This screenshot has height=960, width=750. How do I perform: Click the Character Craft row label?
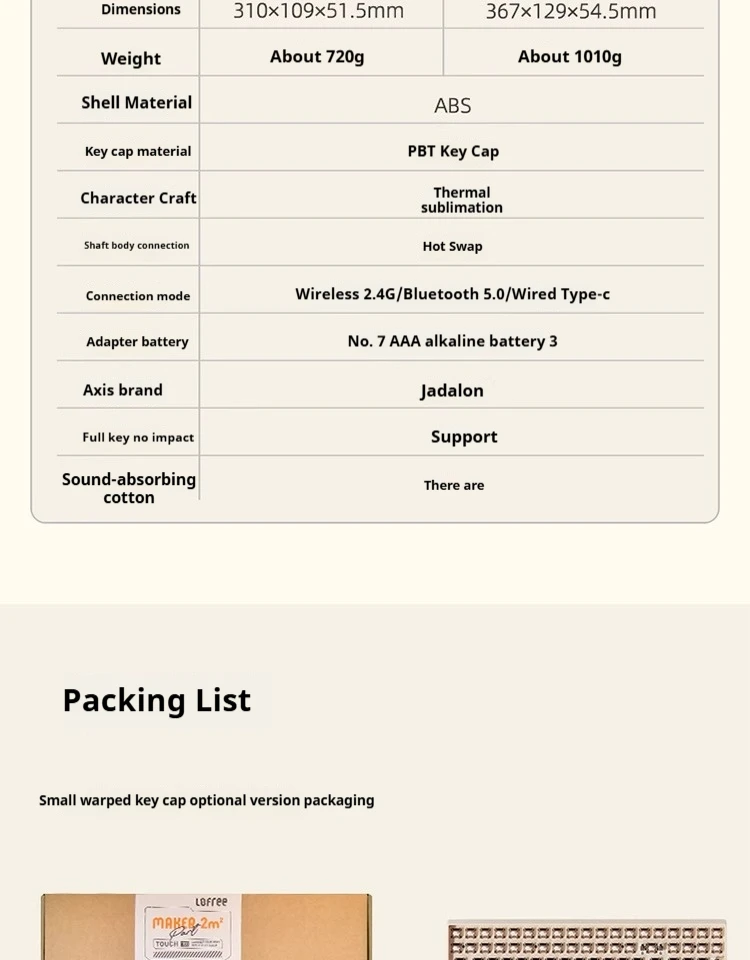(x=138, y=198)
